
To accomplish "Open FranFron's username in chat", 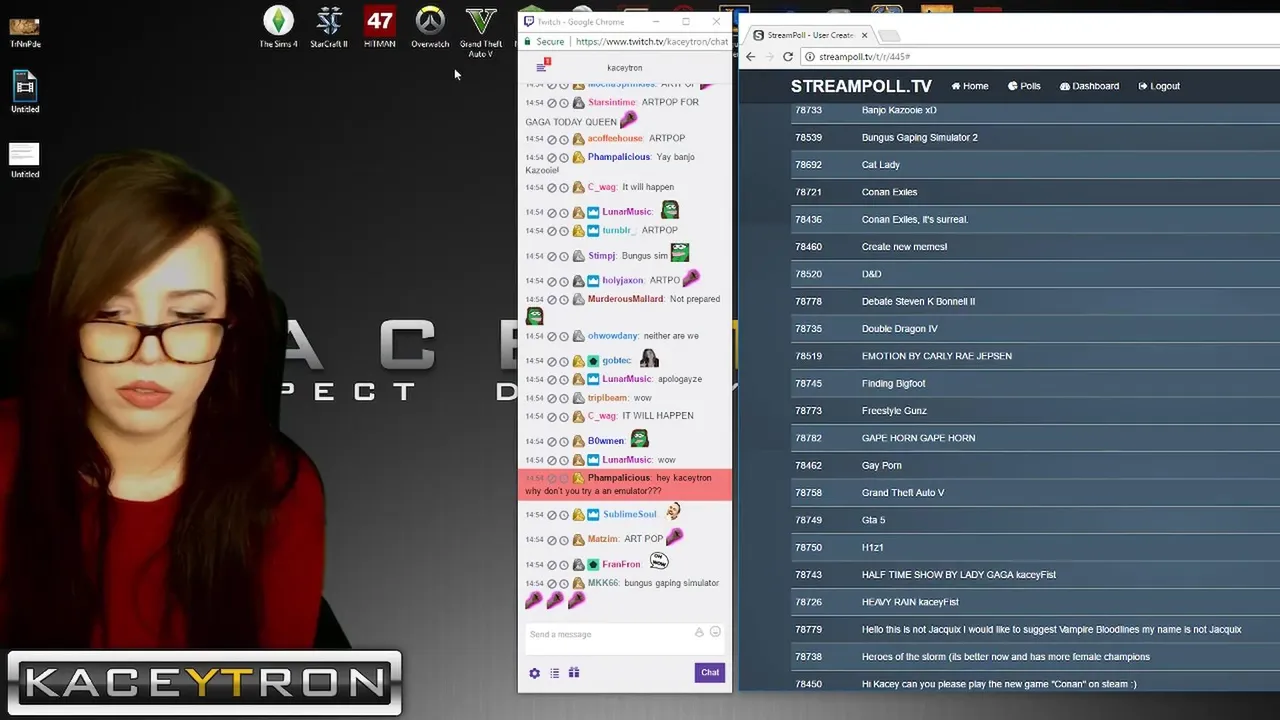I will (x=621, y=564).
